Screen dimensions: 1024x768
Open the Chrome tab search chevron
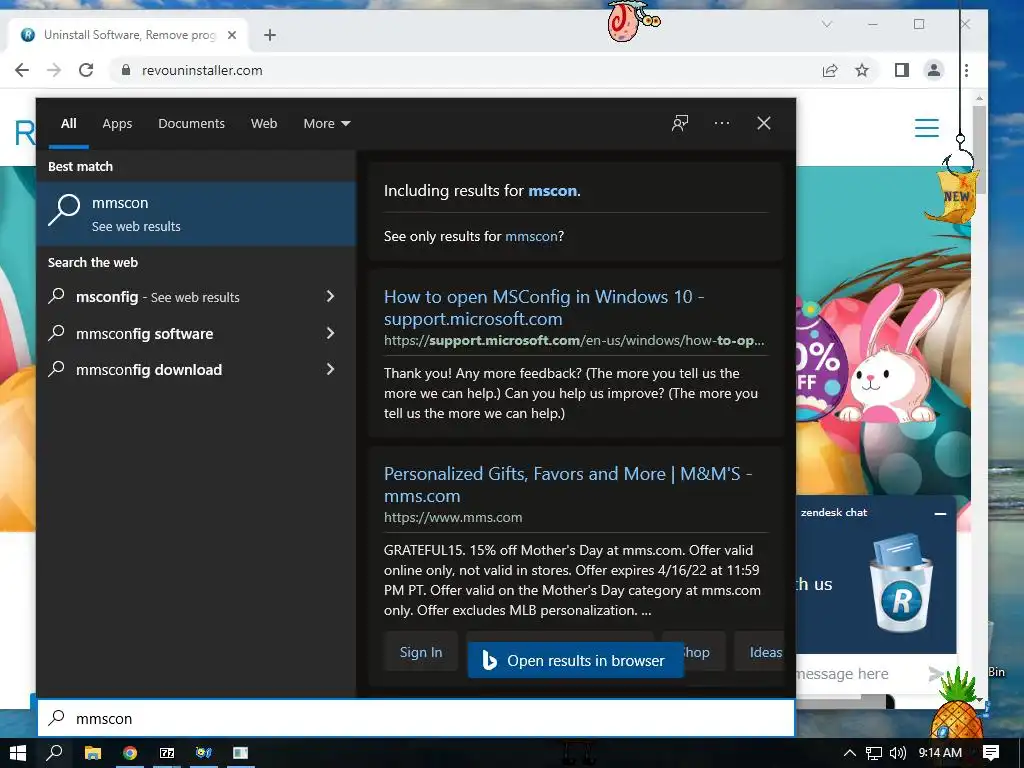pos(827,24)
